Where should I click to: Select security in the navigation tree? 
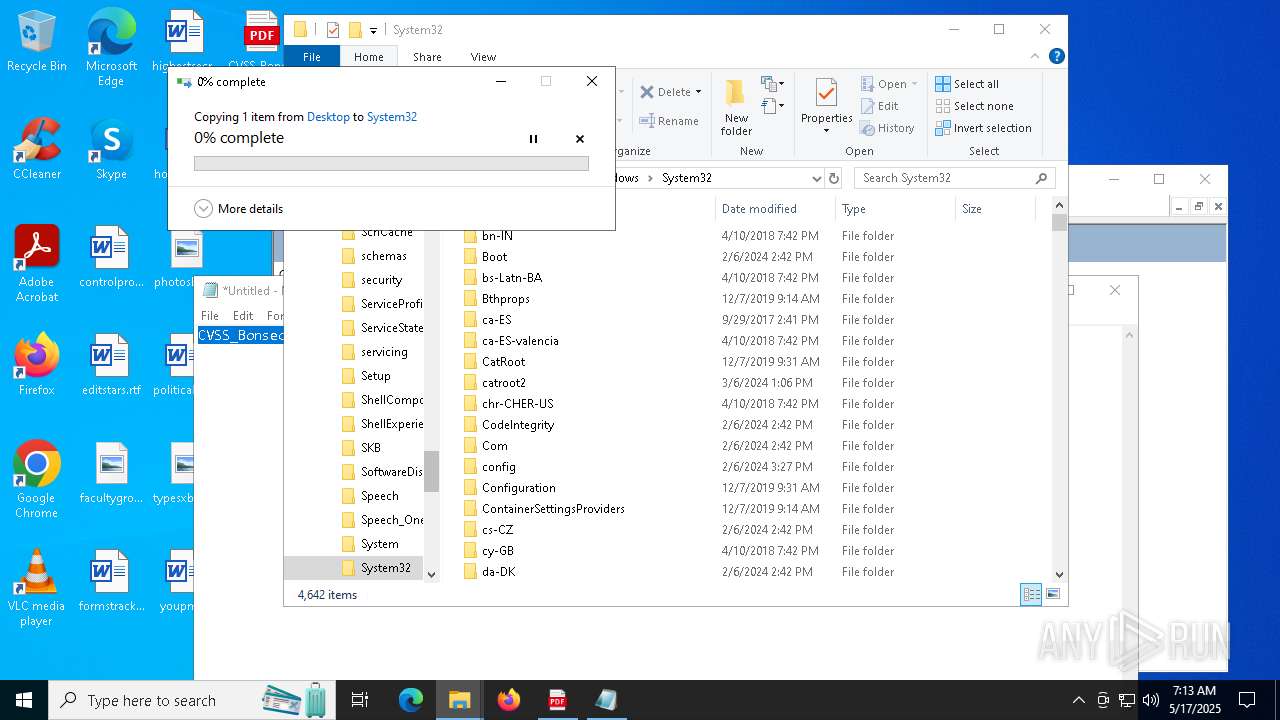point(381,280)
